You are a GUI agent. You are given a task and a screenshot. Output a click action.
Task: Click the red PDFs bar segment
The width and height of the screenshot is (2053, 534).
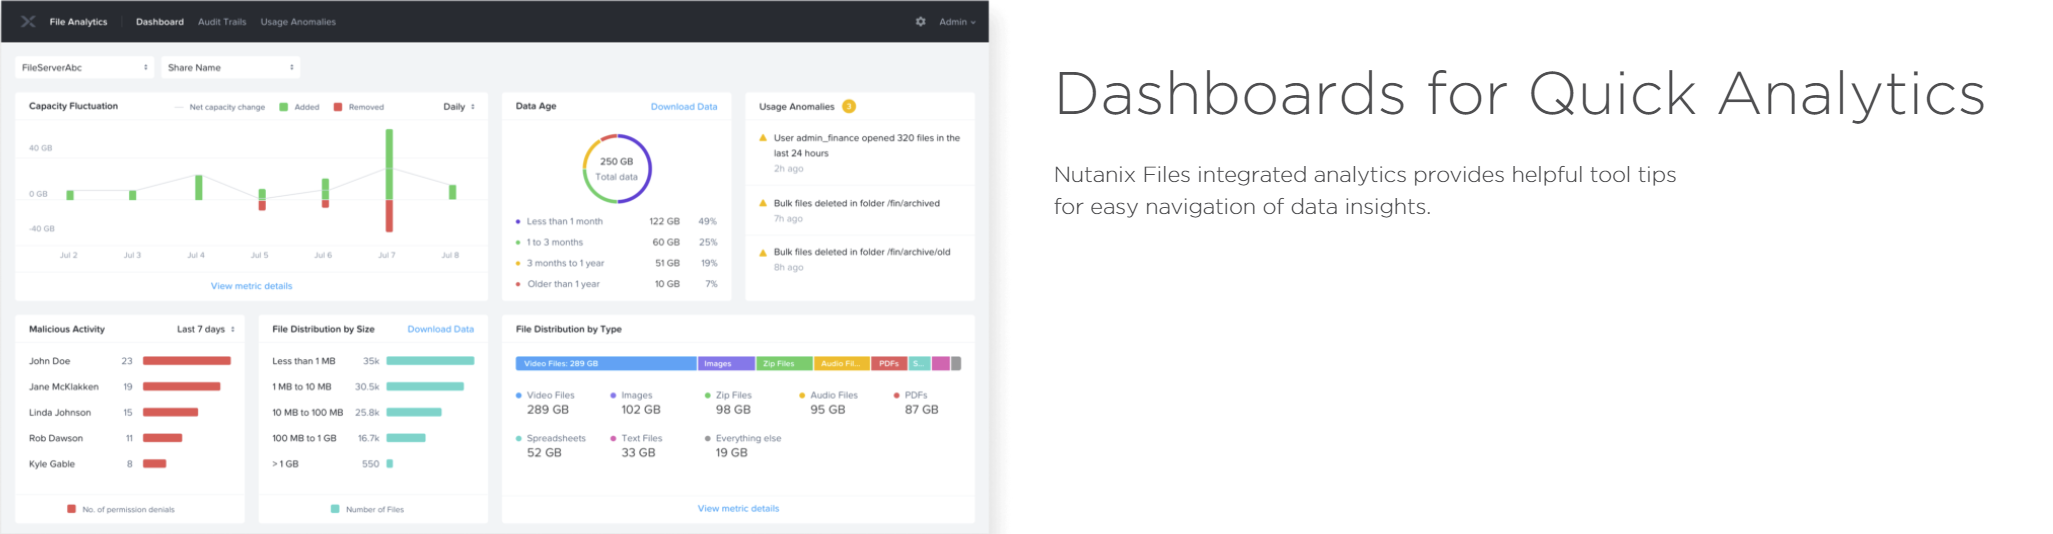coord(890,363)
